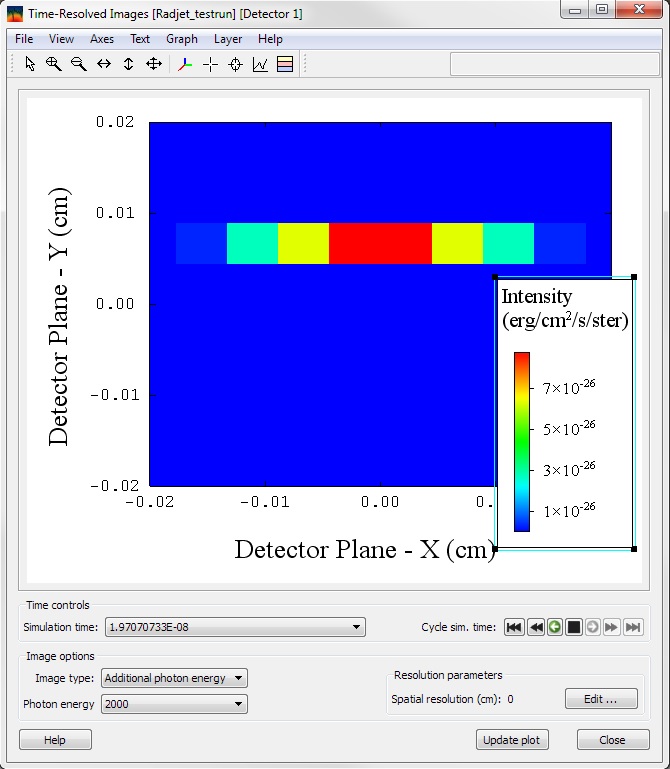670x769 pixels.
Task: Jump to first simulation time
Action: point(514,627)
